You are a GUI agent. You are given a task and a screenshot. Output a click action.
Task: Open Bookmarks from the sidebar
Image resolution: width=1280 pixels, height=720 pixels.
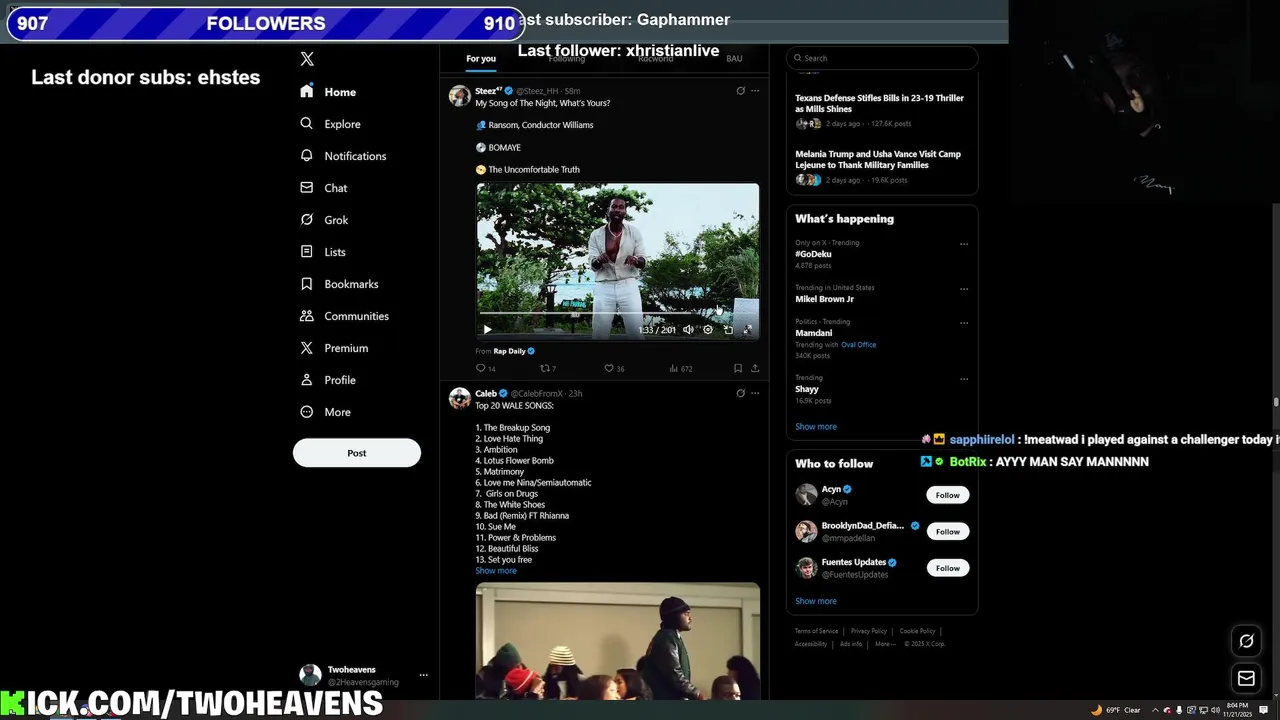pos(339,284)
